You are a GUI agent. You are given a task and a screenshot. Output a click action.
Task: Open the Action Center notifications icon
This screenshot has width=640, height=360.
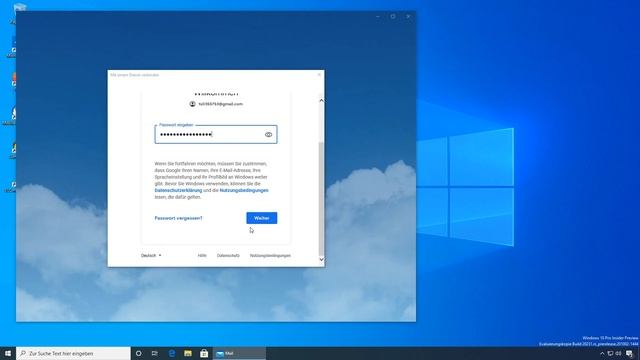tap(630, 353)
